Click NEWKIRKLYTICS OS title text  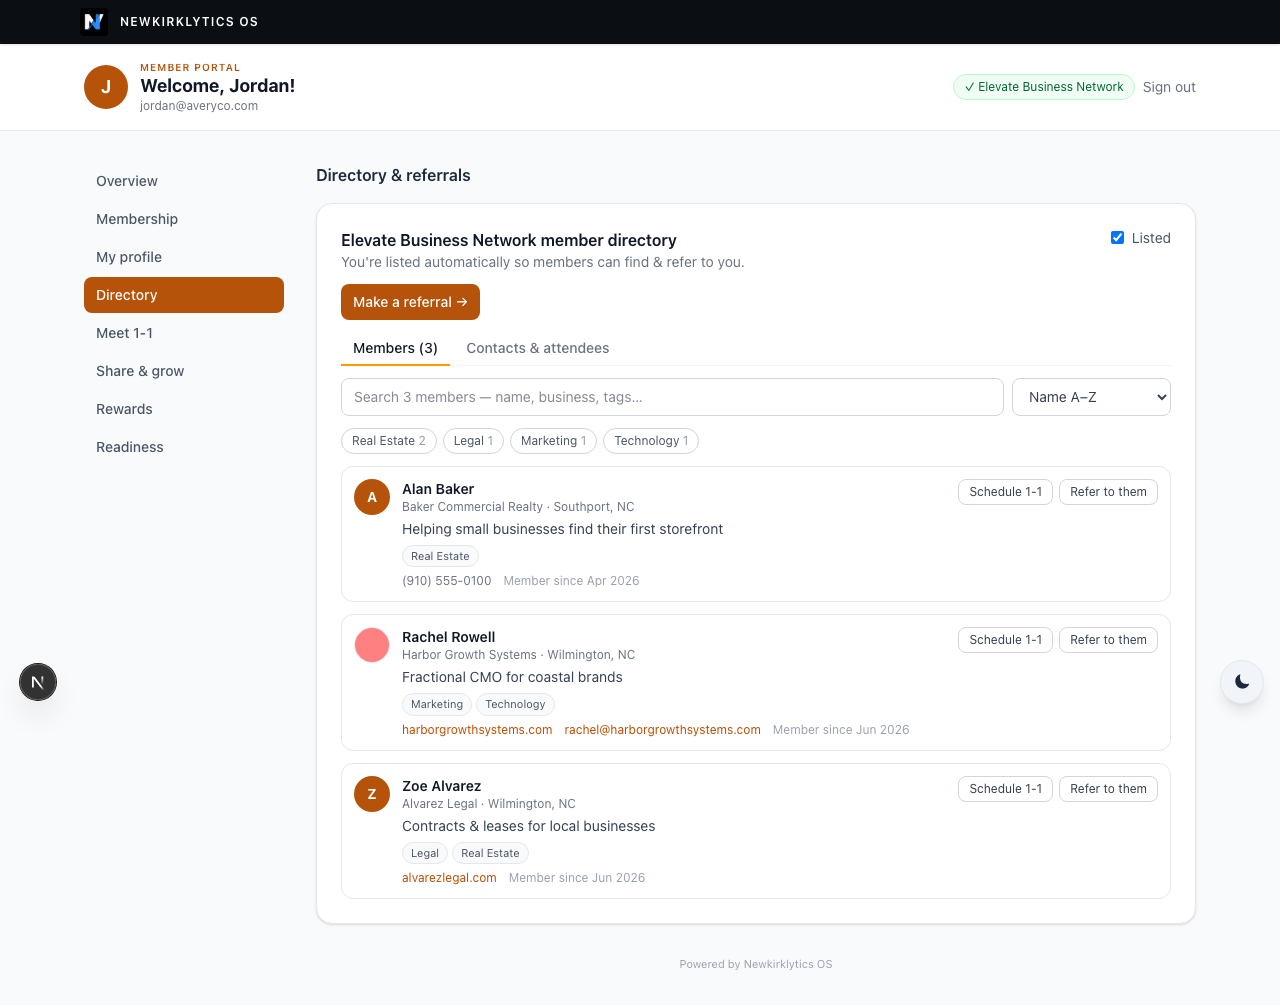click(x=189, y=21)
